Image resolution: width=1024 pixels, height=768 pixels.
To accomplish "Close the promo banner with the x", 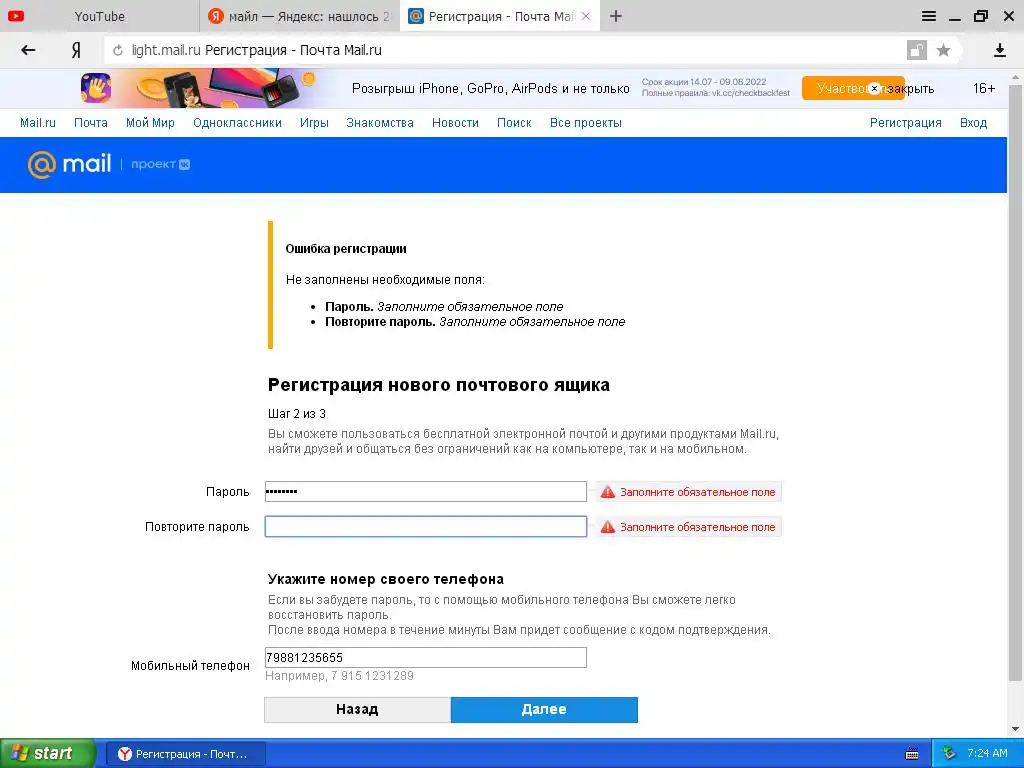I will pos(874,88).
